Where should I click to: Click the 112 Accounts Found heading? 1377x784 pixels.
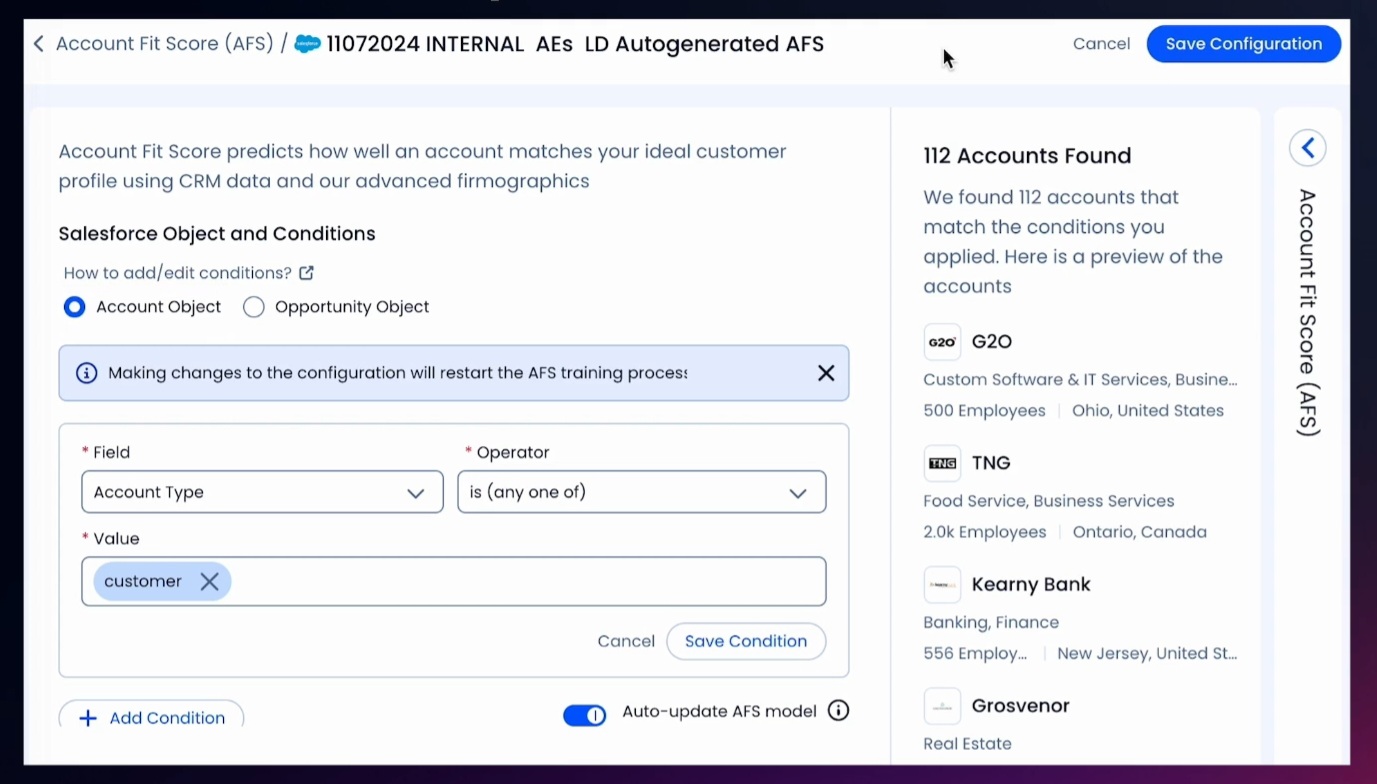[1027, 156]
